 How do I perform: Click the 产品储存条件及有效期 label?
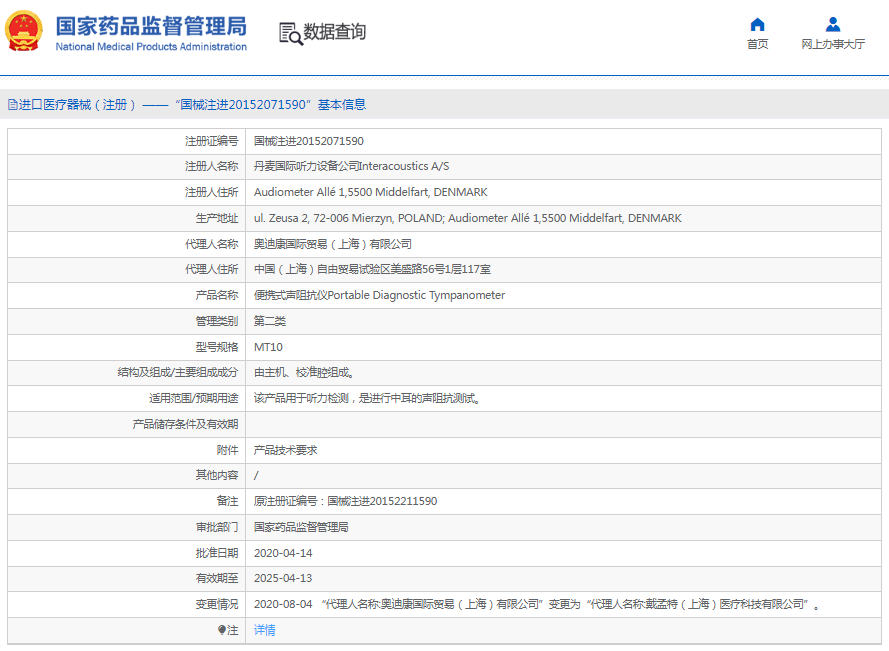(x=185, y=424)
